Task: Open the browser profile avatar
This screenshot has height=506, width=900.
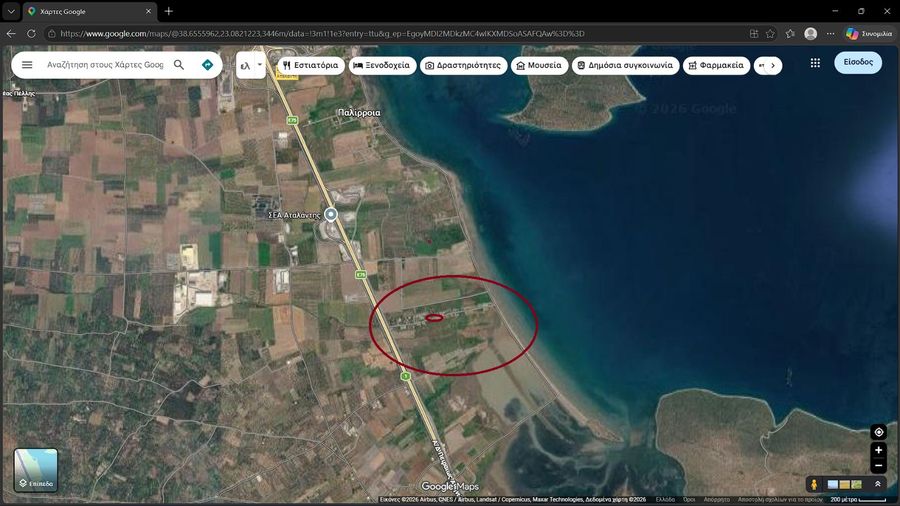Action: click(810, 34)
